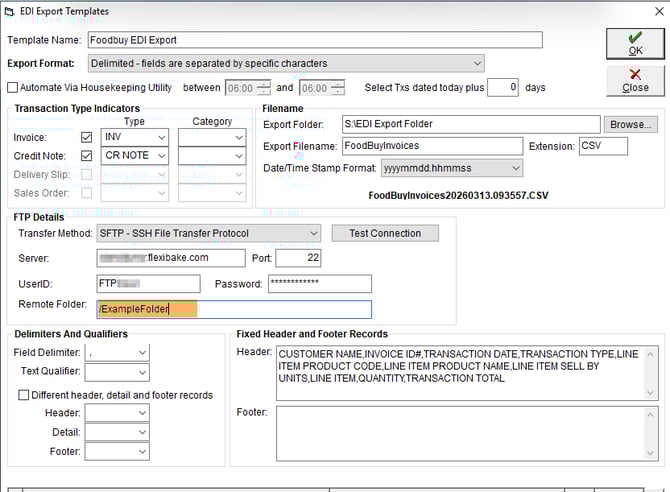Click the Footer text area scroll down arrow
Viewport: 670px width, 492px height.
pos(650,453)
